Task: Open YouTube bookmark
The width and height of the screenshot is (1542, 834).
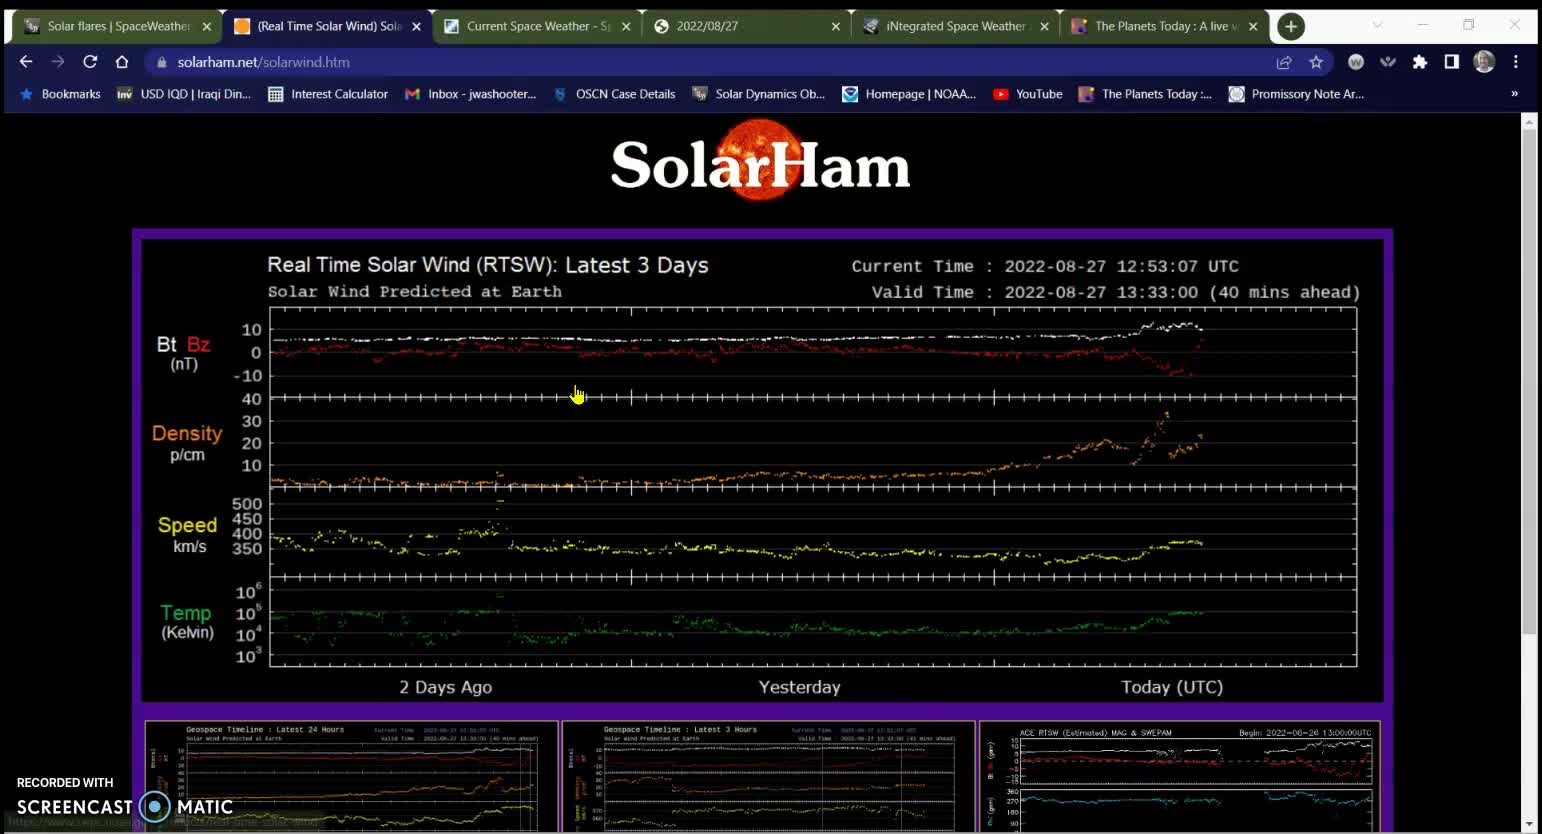Action: tap(1028, 94)
